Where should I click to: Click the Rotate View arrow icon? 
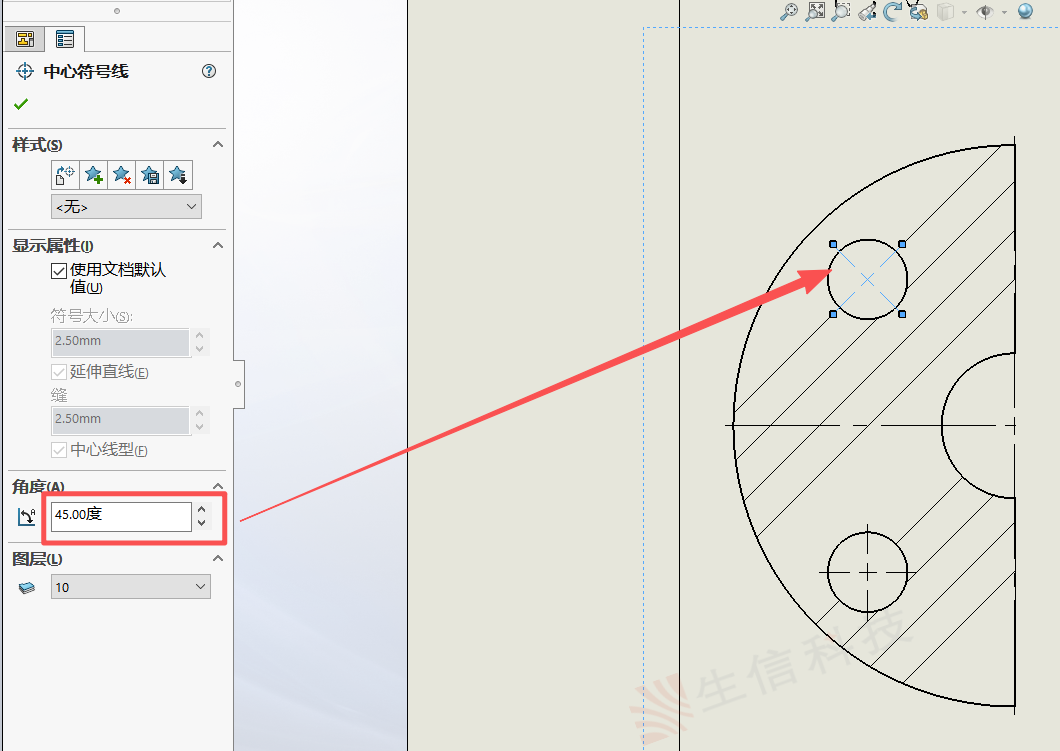(892, 11)
